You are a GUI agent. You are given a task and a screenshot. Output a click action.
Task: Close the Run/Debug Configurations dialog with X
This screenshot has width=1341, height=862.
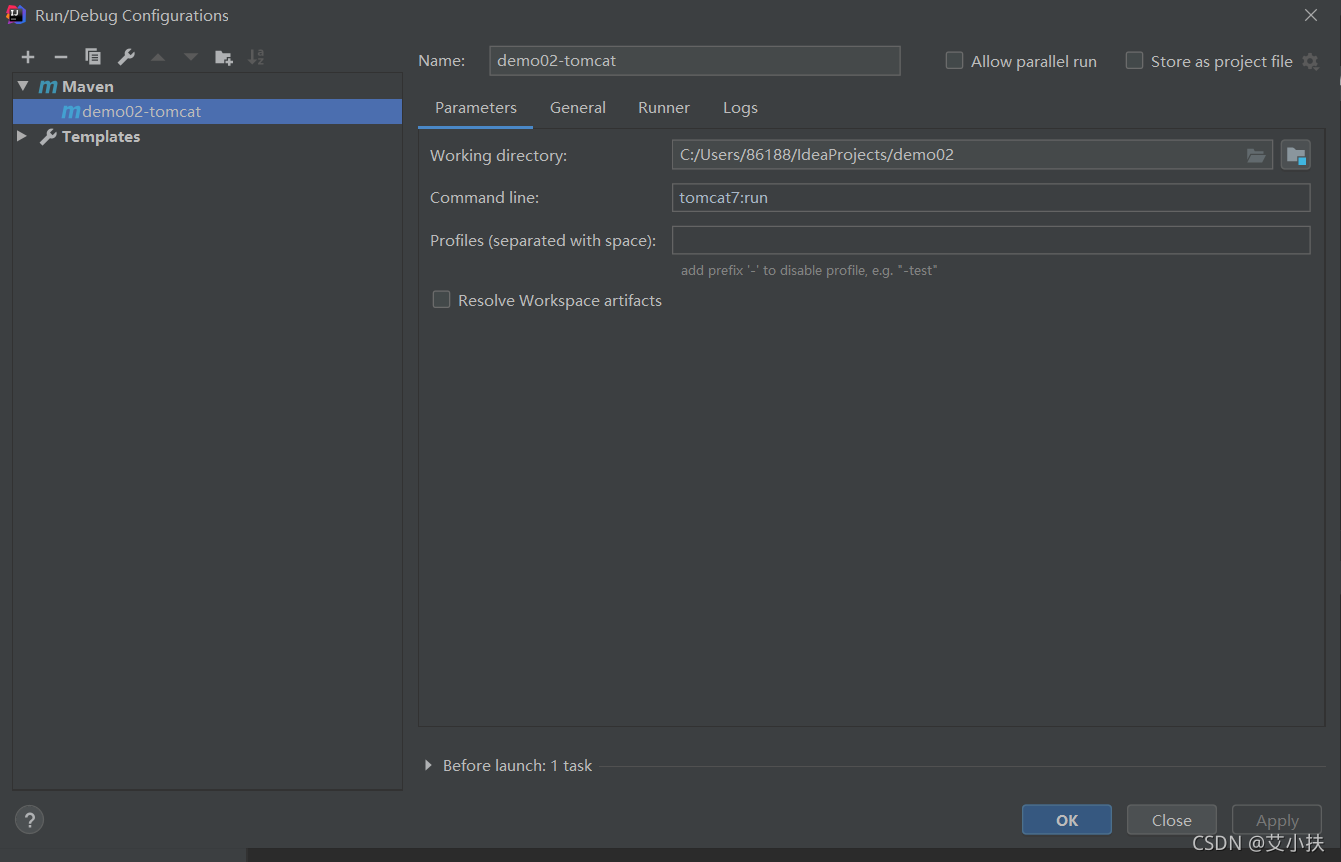pos(1311,15)
